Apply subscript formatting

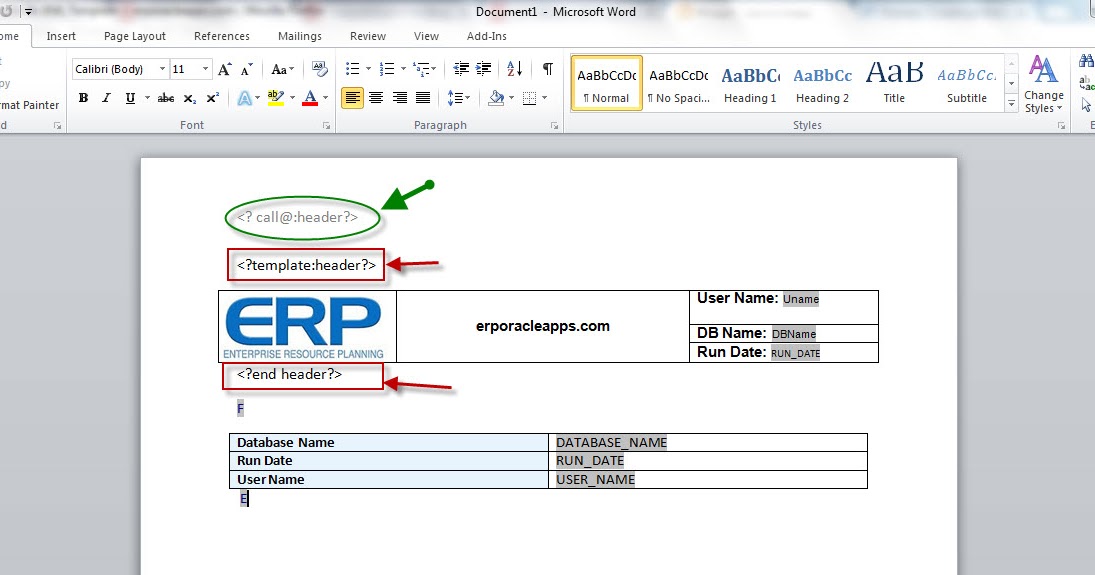[189, 99]
